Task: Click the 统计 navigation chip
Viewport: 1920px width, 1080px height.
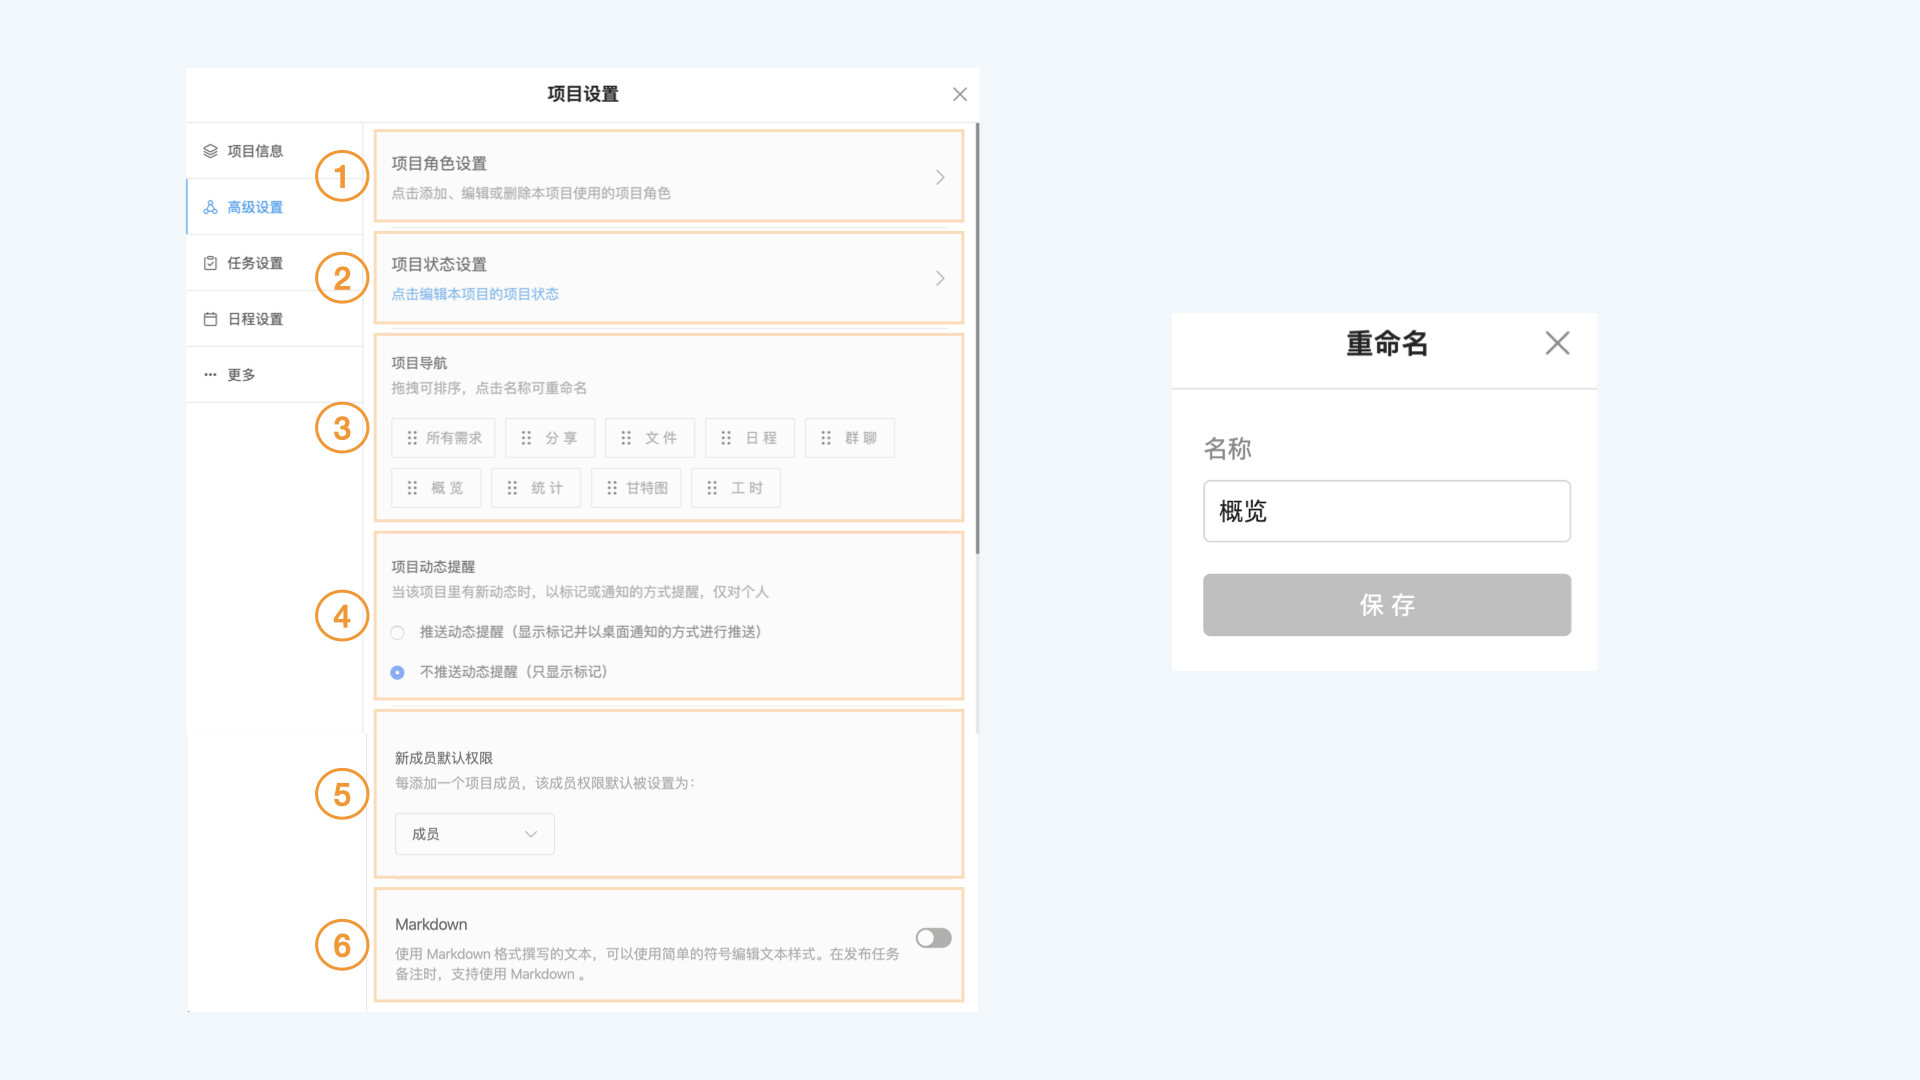Action: pos(536,488)
